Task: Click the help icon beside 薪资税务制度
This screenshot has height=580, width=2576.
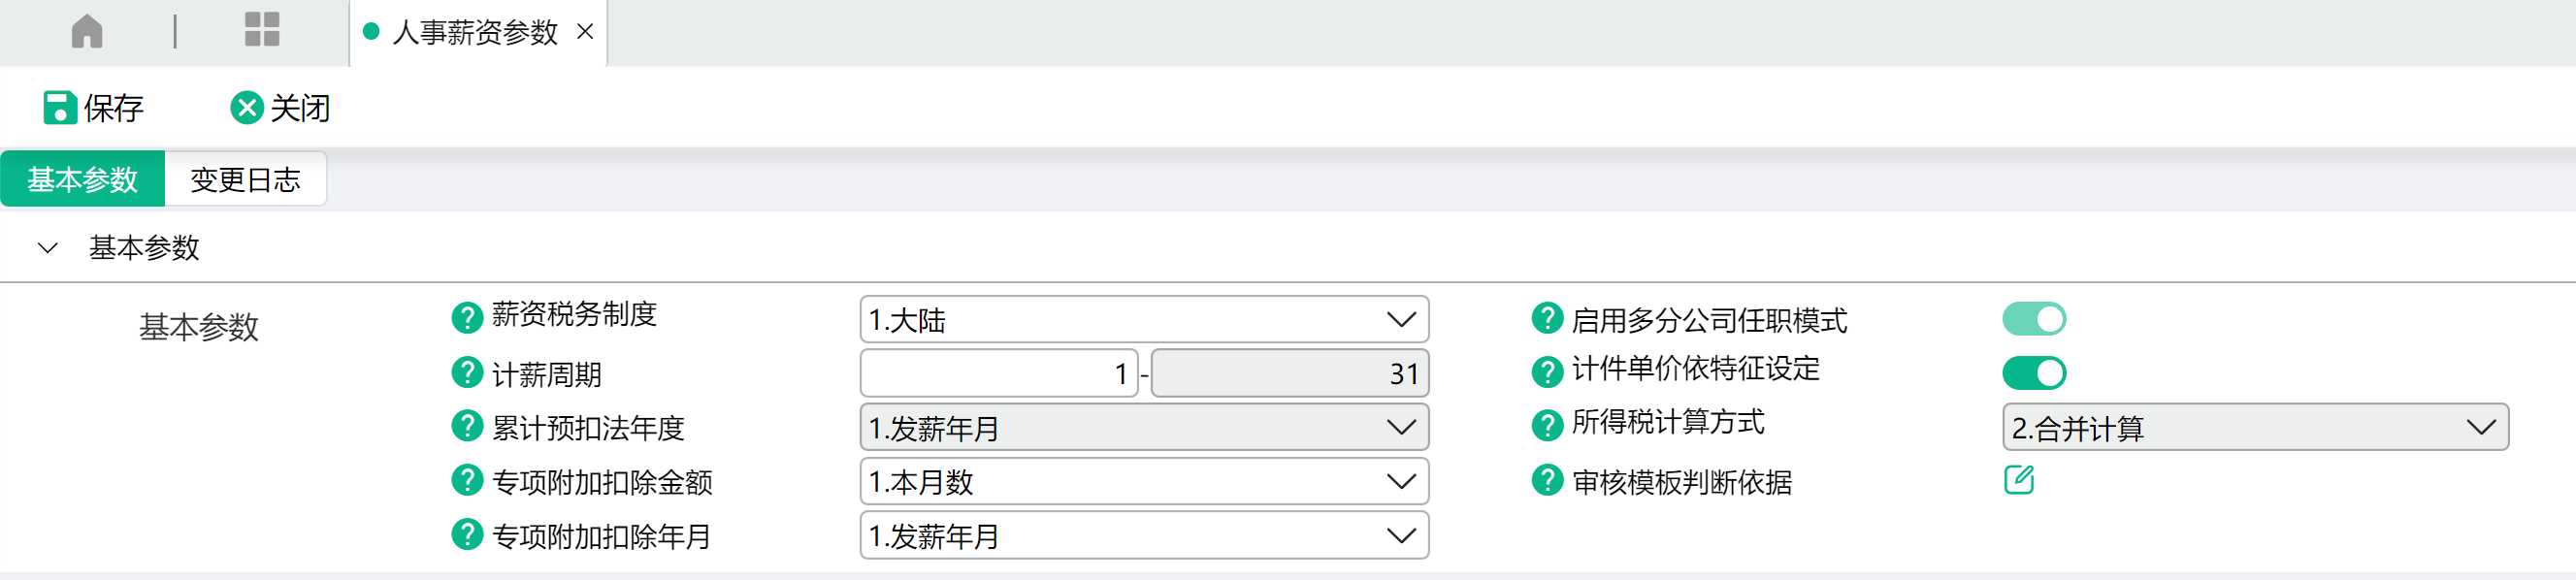Action: [x=467, y=318]
